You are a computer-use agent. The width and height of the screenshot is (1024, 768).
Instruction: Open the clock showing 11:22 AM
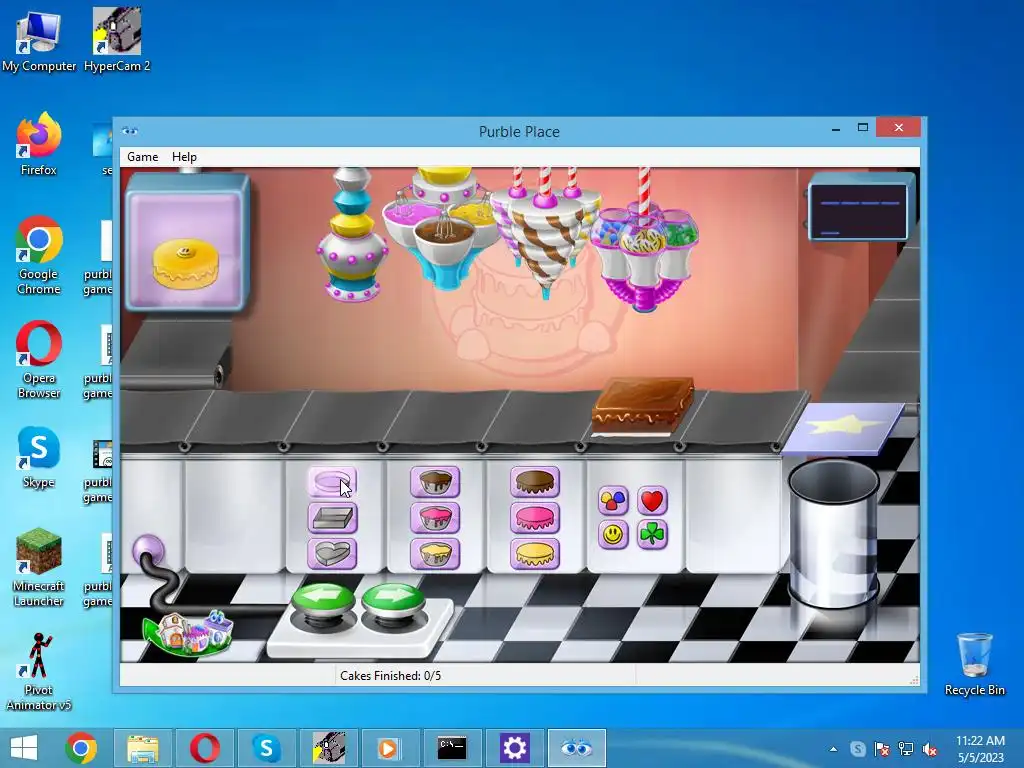tap(980, 748)
